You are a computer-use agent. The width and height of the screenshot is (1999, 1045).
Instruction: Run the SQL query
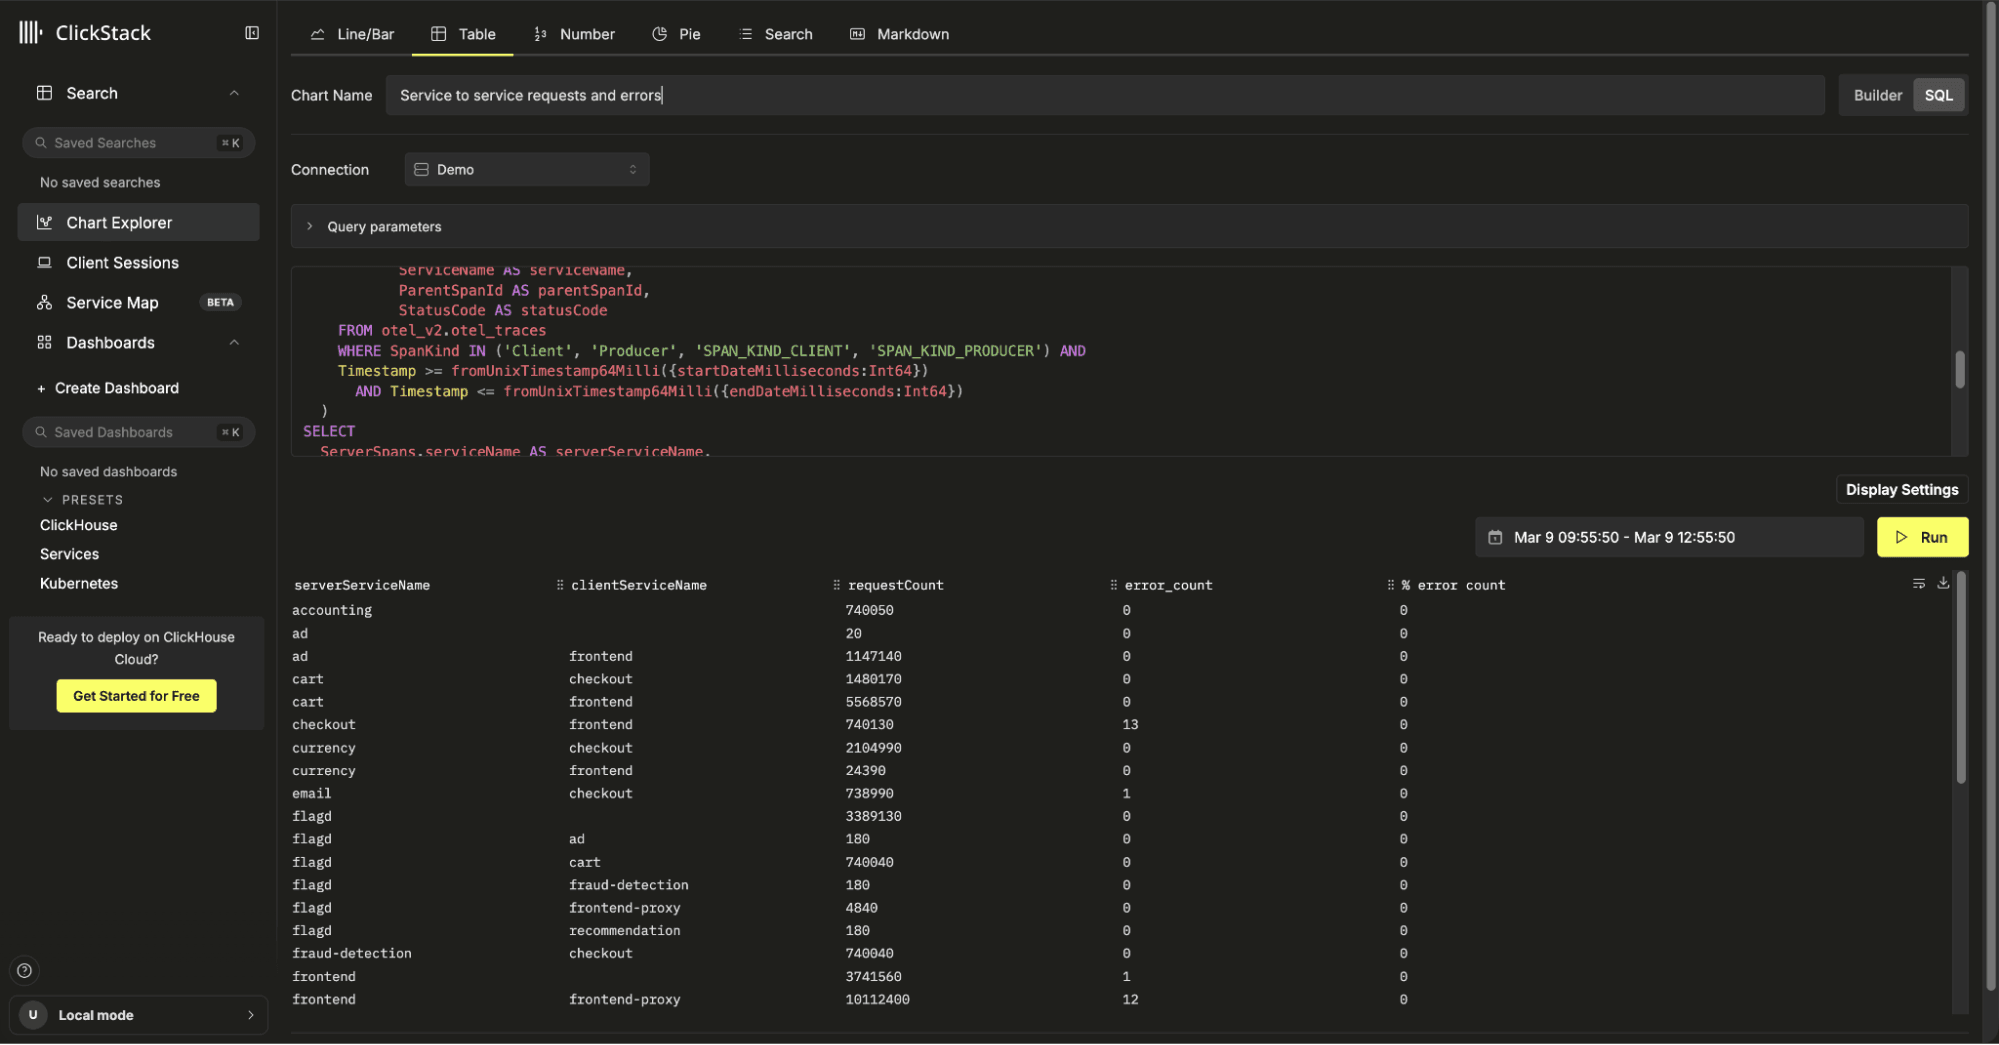point(1921,537)
